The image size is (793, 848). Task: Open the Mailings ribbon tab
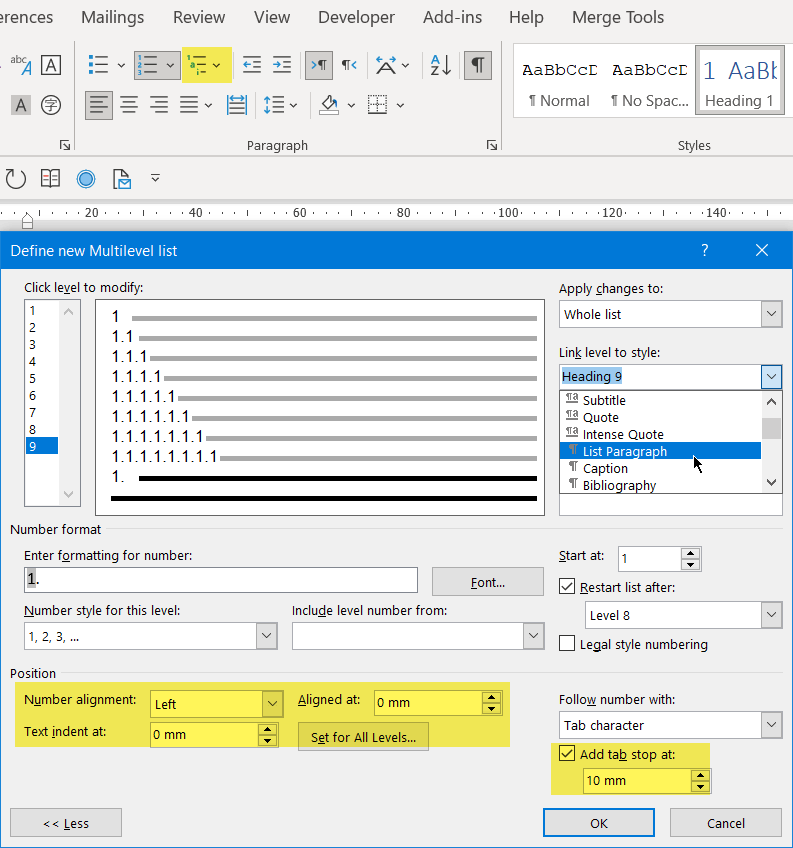point(113,17)
